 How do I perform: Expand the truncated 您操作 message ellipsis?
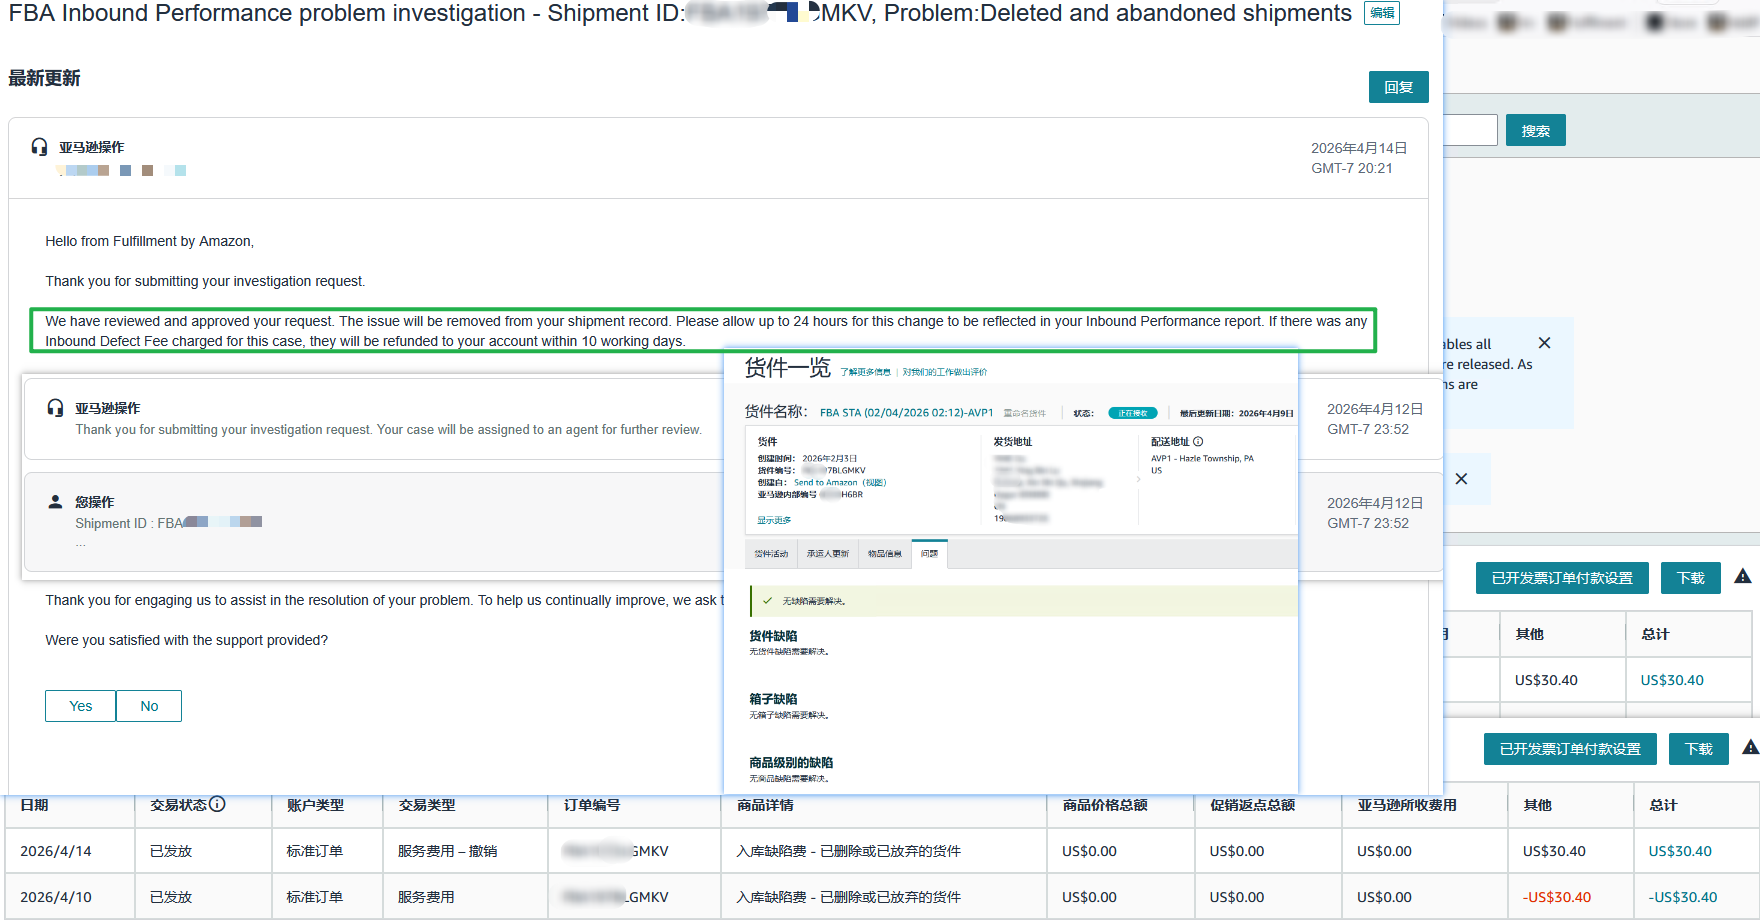(x=80, y=543)
